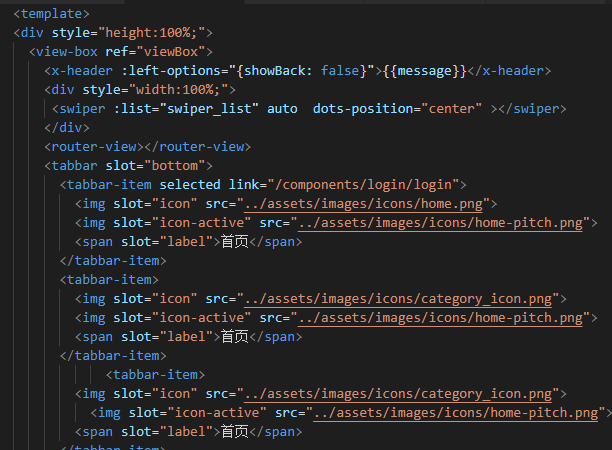
Task: Click the opening router-view tag
Action: tap(94, 147)
